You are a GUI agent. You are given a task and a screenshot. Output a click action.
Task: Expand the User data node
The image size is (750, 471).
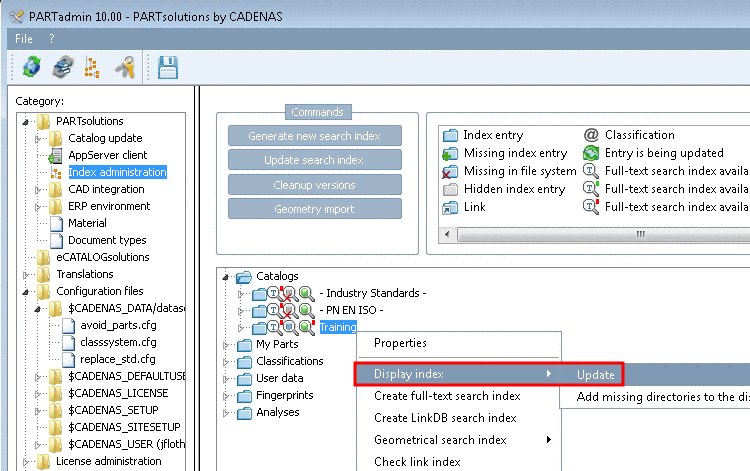pos(226,379)
